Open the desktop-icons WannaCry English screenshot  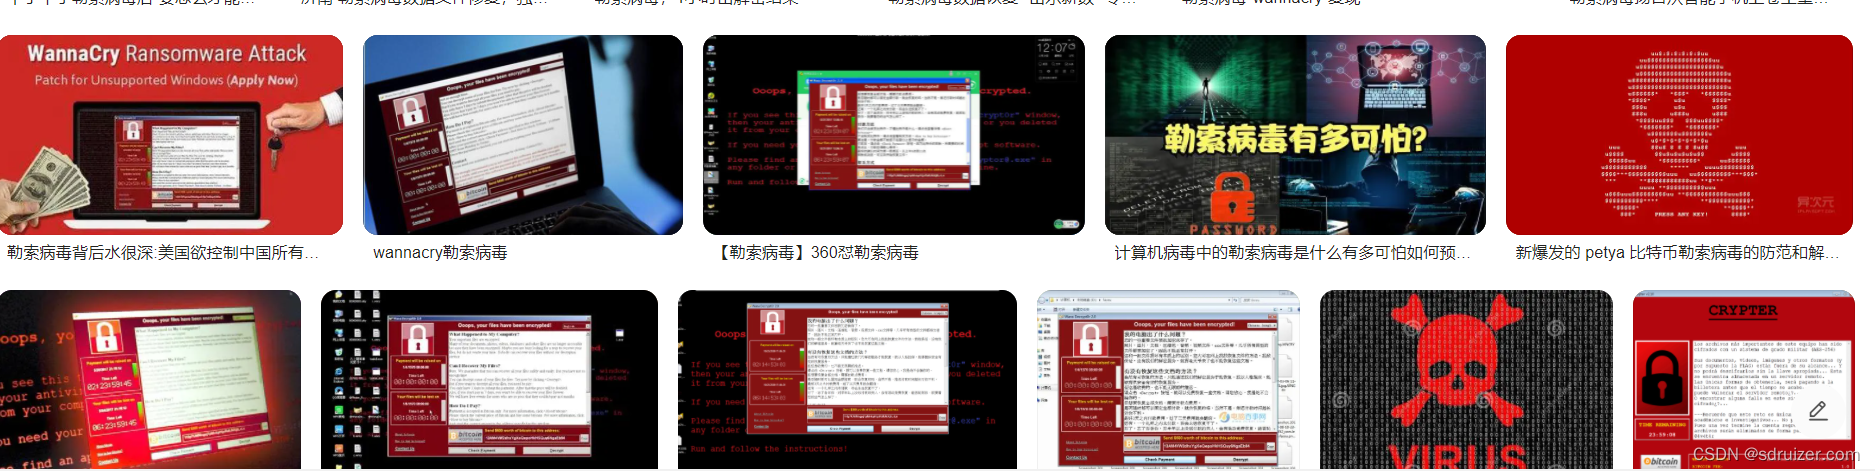click(489, 380)
